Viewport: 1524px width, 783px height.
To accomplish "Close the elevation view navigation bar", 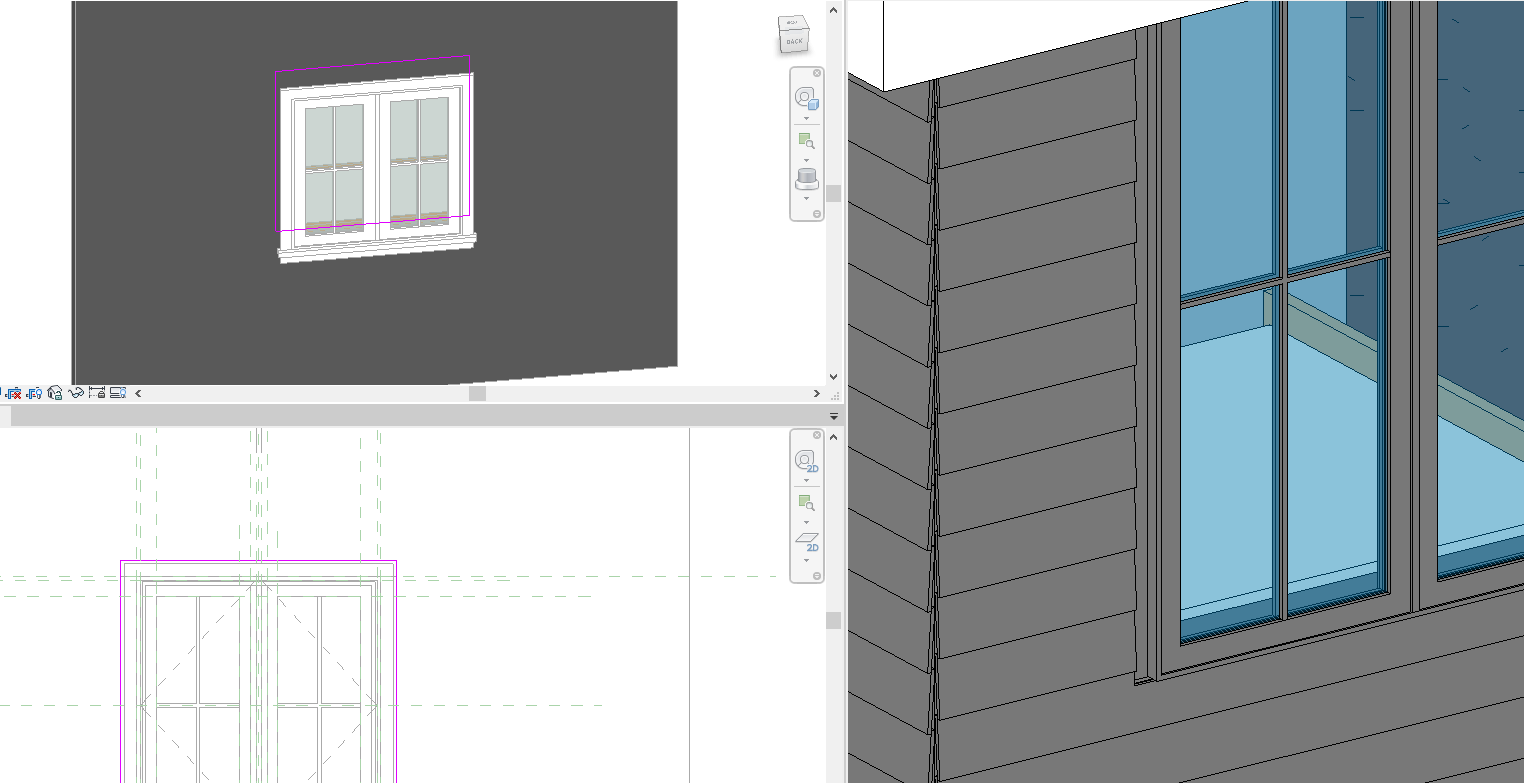I will click(816, 435).
